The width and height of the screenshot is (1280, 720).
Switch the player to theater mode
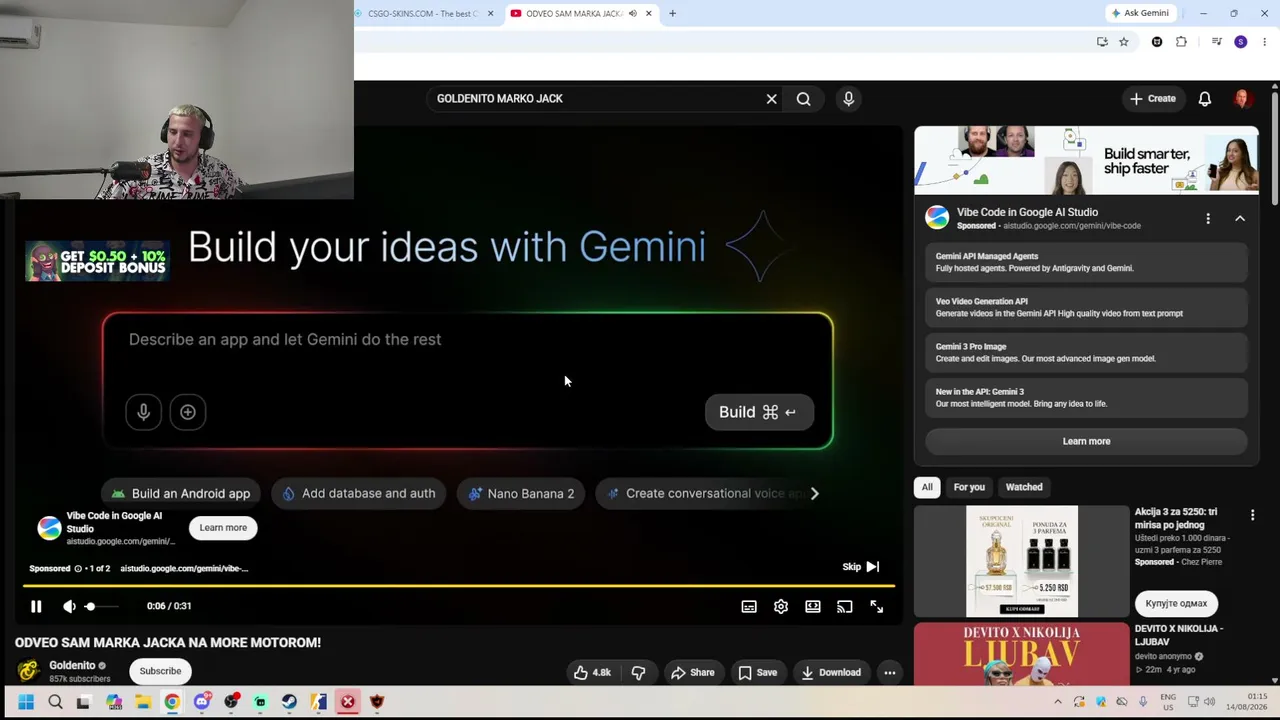(x=813, y=606)
